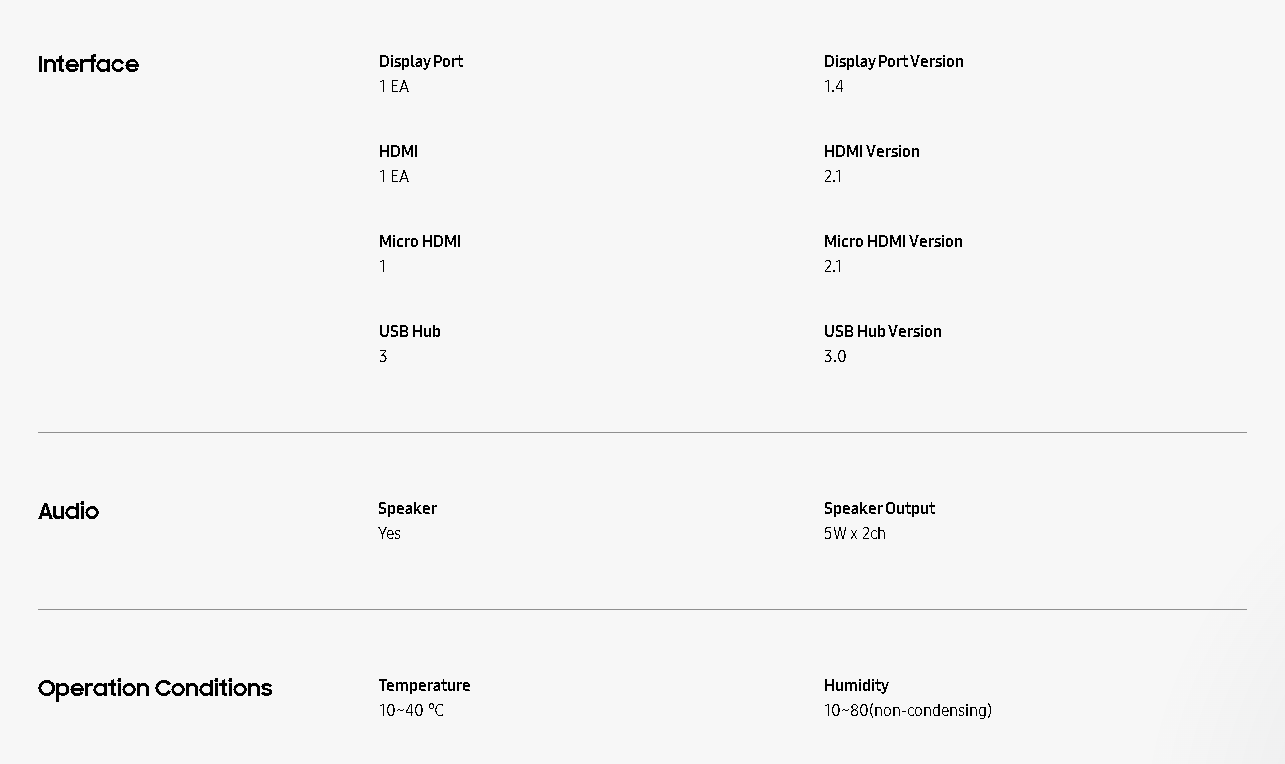Select the Display Port spec label
This screenshot has width=1285, height=764.
pyautogui.click(x=421, y=61)
